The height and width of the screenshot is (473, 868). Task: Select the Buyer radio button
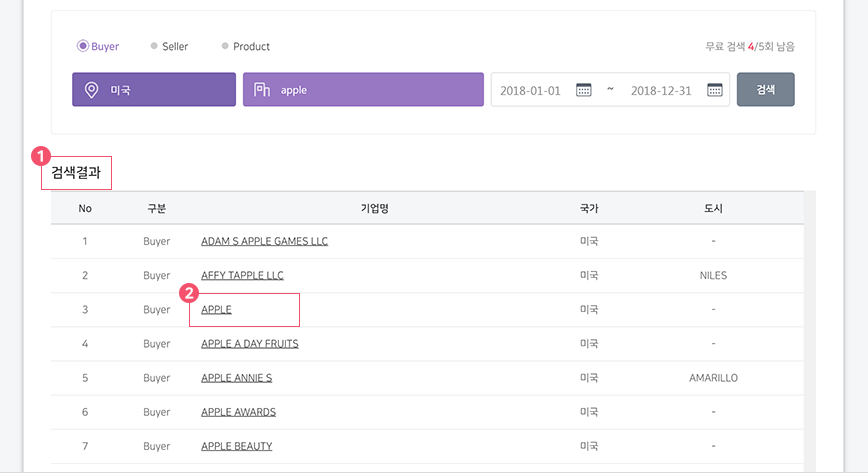tap(82, 46)
